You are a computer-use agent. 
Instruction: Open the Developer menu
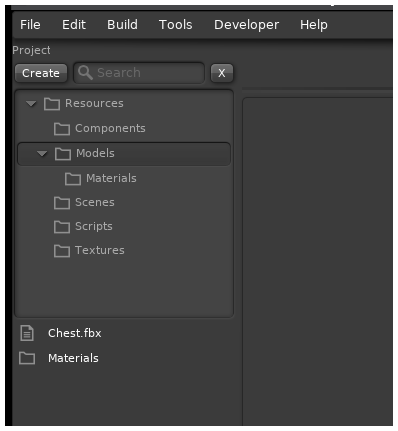(246, 25)
